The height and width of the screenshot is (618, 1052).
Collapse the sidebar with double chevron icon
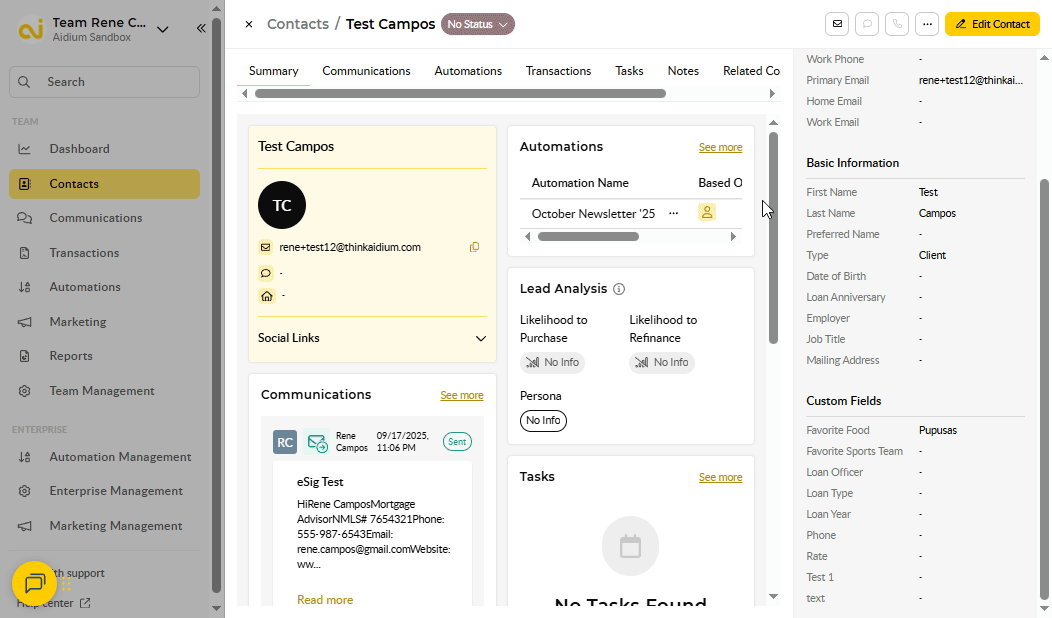point(201,29)
